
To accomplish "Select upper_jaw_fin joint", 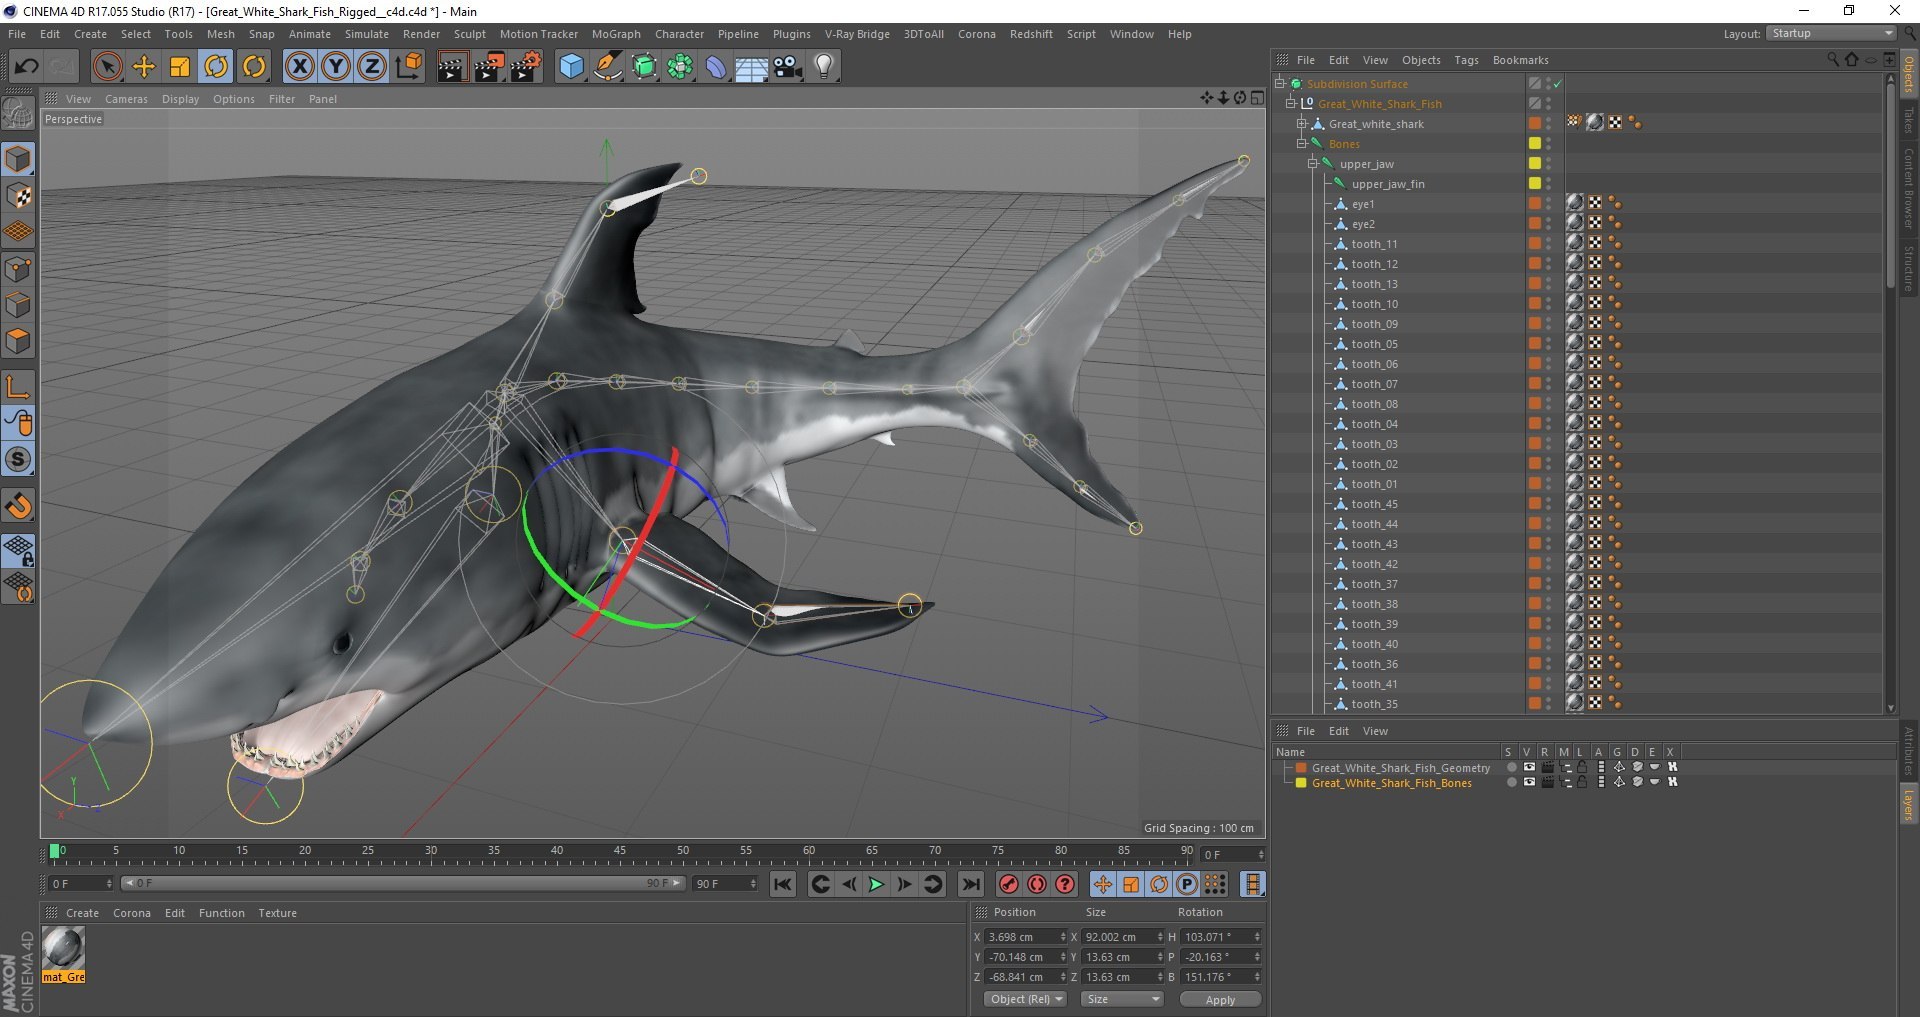I will pos(1388,184).
